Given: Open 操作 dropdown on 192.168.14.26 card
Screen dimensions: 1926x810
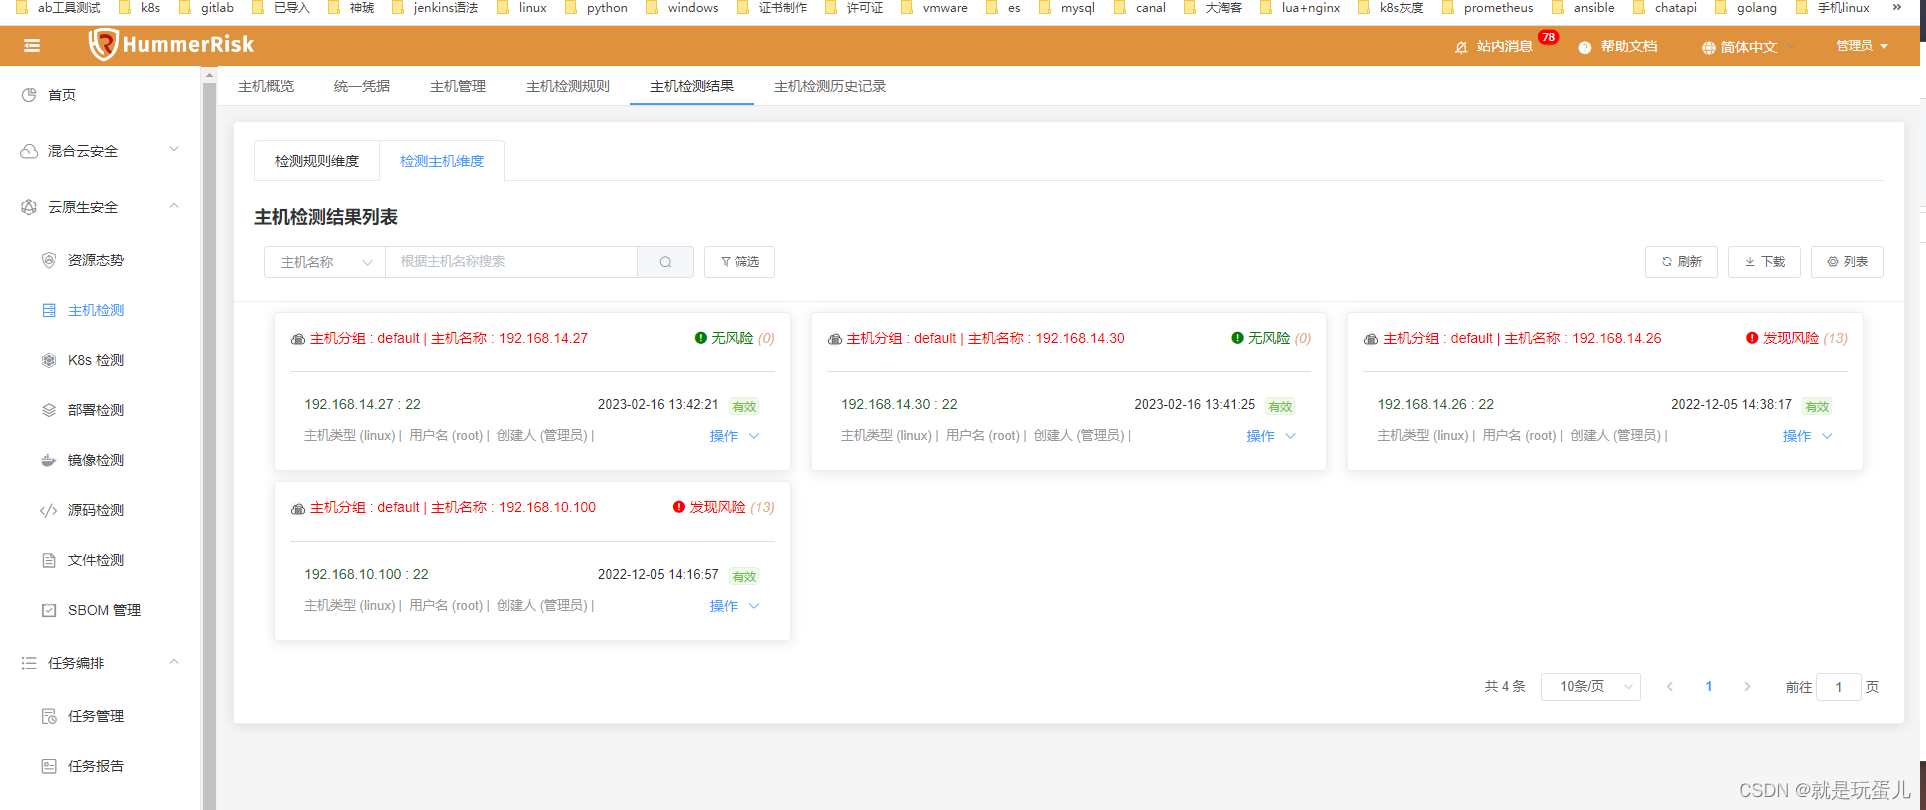Looking at the screenshot, I should [1808, 436].
